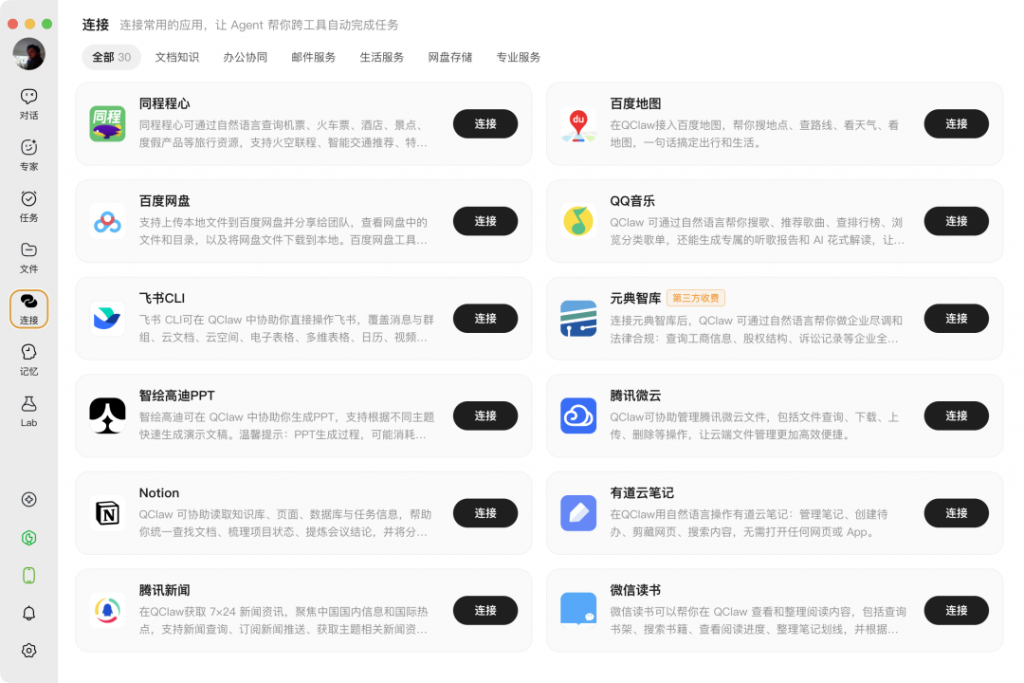Connect the 同程程心 app
The width and height of the screenshot is (1024, 683).
click(x=485, y=123)
